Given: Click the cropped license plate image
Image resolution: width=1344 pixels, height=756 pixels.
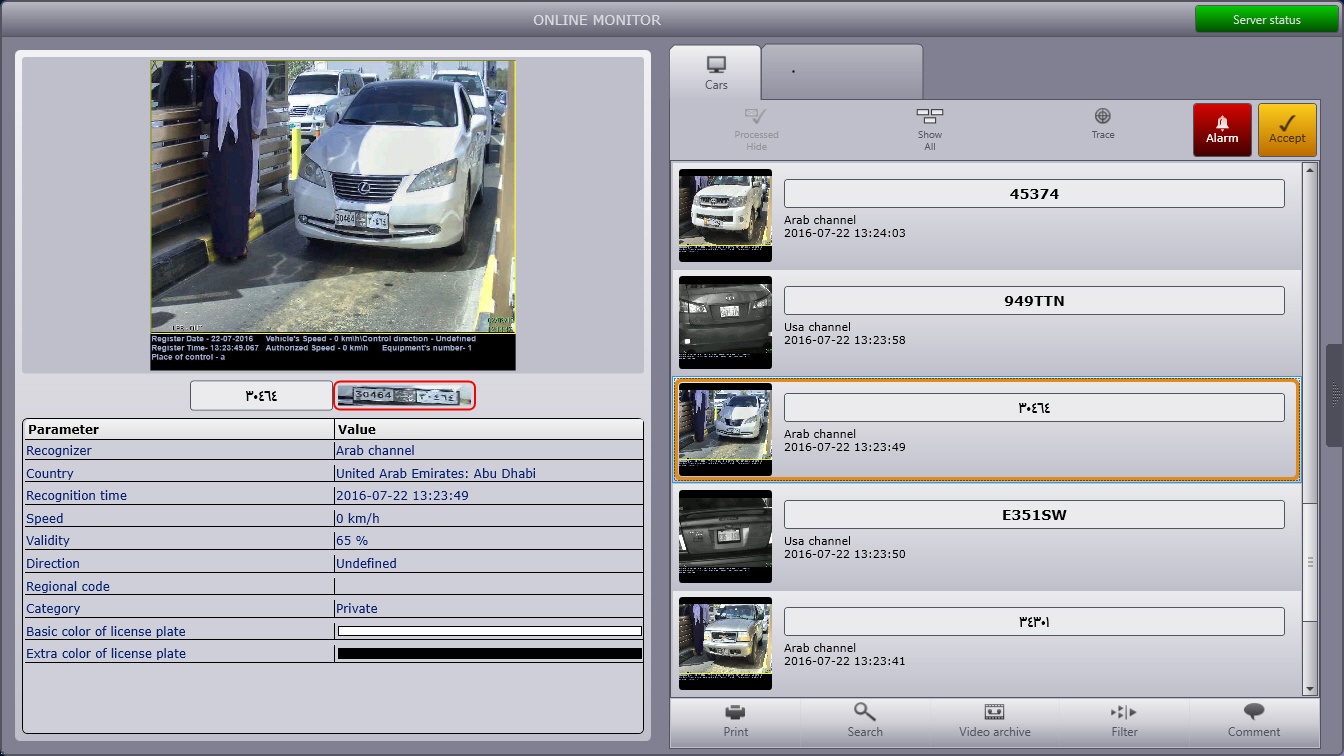Looking at the screenshot, I should 404,396.
